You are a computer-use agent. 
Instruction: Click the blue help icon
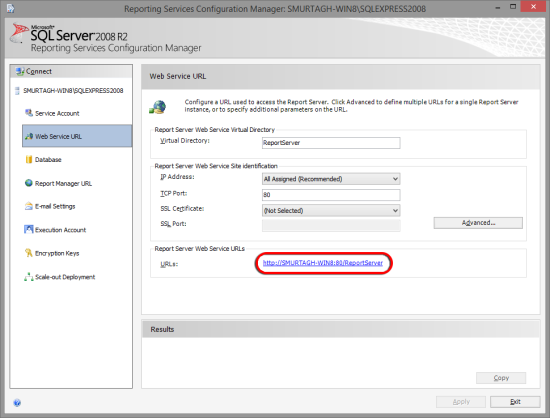17,403
